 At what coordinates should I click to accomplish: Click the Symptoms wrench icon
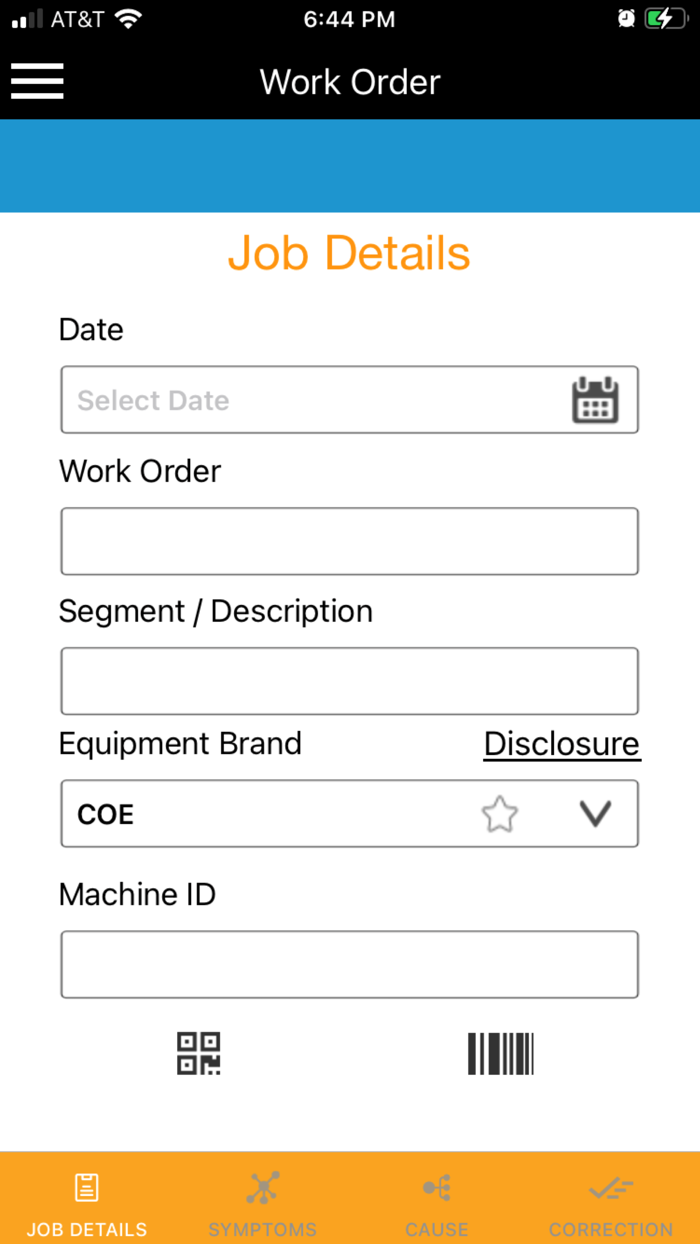(x=262, y=1186)
